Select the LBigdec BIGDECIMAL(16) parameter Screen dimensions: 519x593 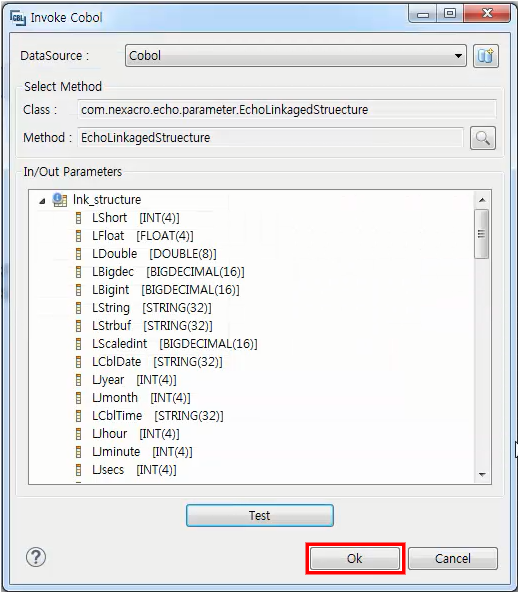click(168, 272)
